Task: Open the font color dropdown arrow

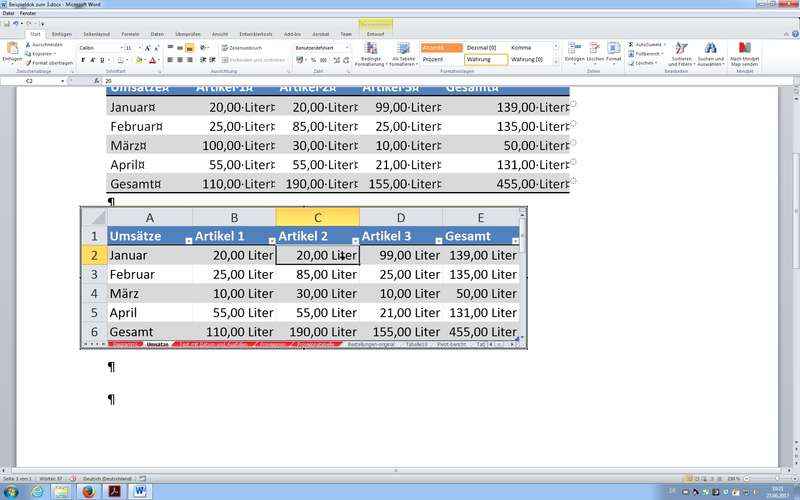Action: point(158,61)
